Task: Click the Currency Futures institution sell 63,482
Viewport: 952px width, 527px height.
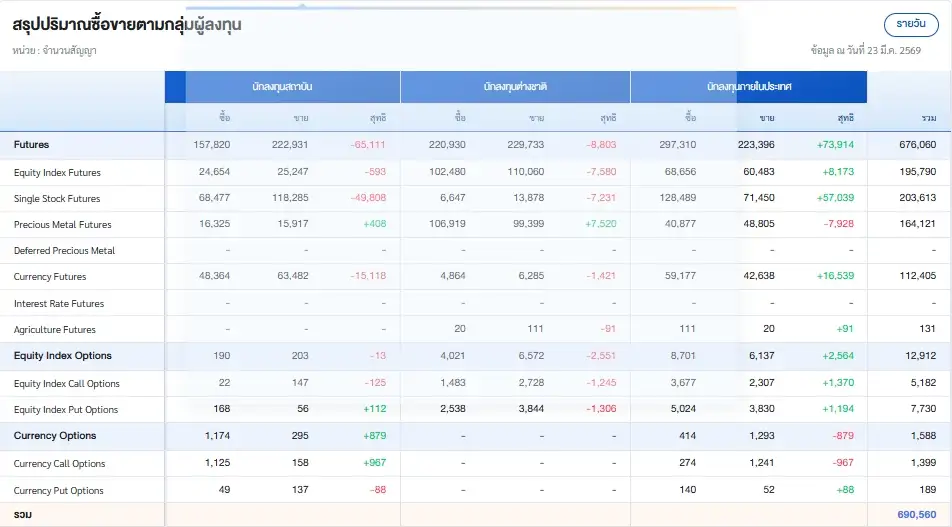Action: [x=293, y=276]
